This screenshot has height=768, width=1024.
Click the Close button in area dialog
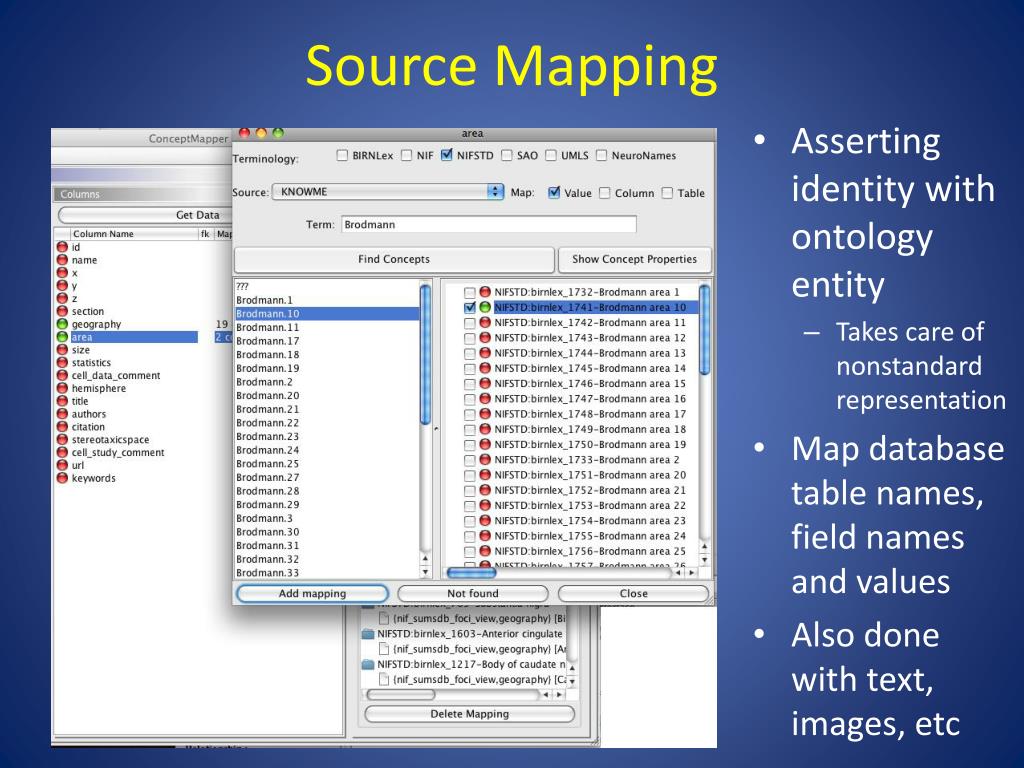click(633, 593)
